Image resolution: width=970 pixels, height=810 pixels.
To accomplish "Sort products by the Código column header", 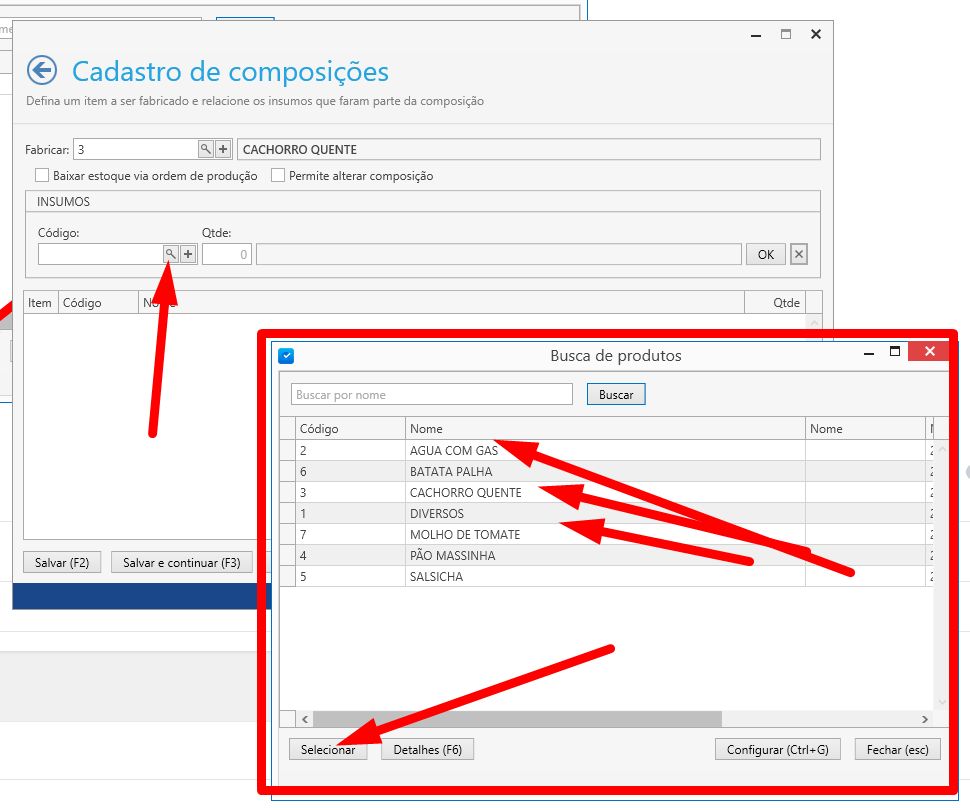I will point(350,429).
